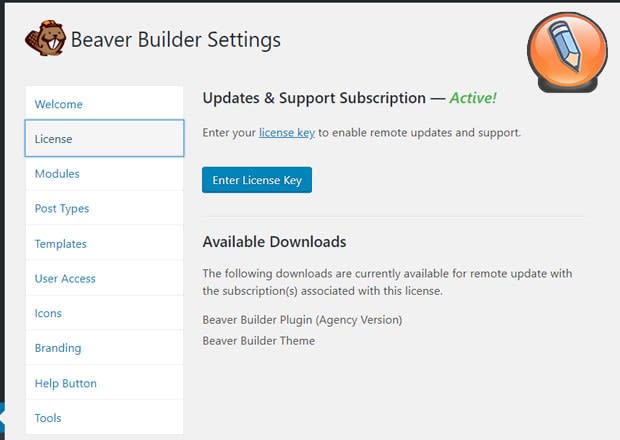Go to the Help Button tab

click(104, 383)
